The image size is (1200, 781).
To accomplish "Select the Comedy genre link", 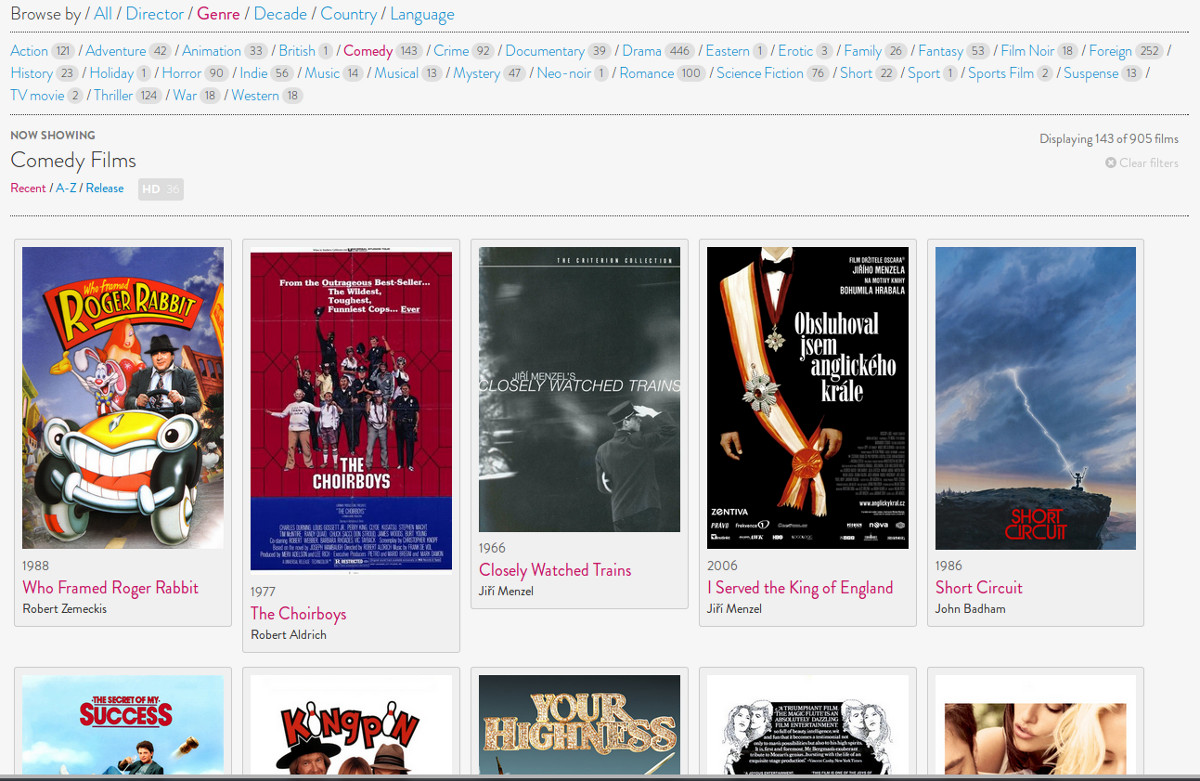I will (x=368, y=51).
